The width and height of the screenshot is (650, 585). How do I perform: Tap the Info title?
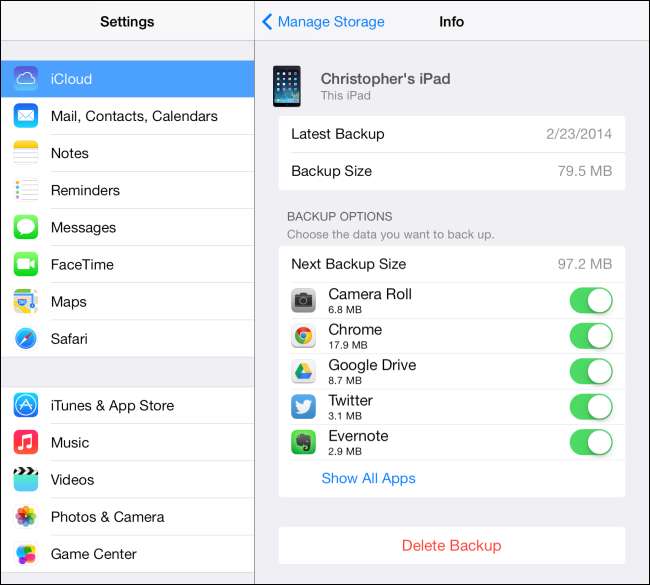point(451,22)
